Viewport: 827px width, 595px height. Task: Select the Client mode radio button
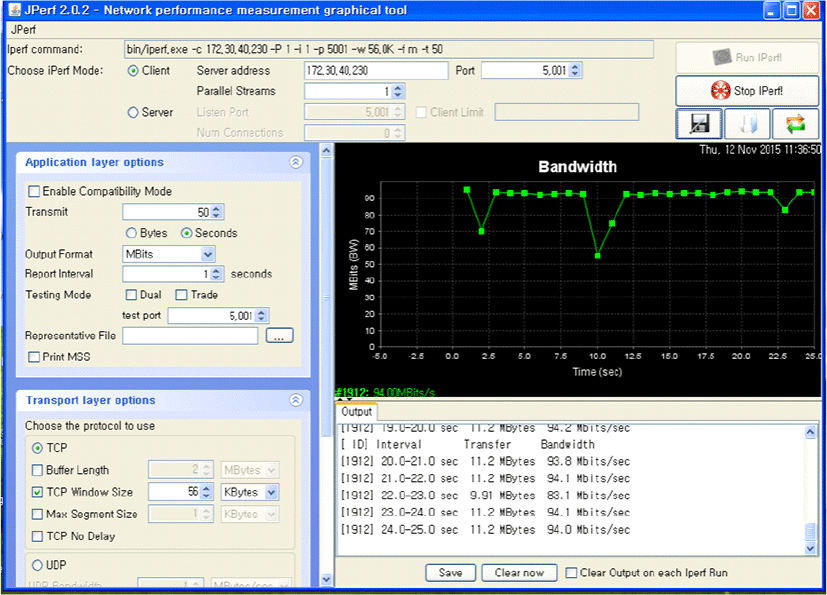click(133, 71)
